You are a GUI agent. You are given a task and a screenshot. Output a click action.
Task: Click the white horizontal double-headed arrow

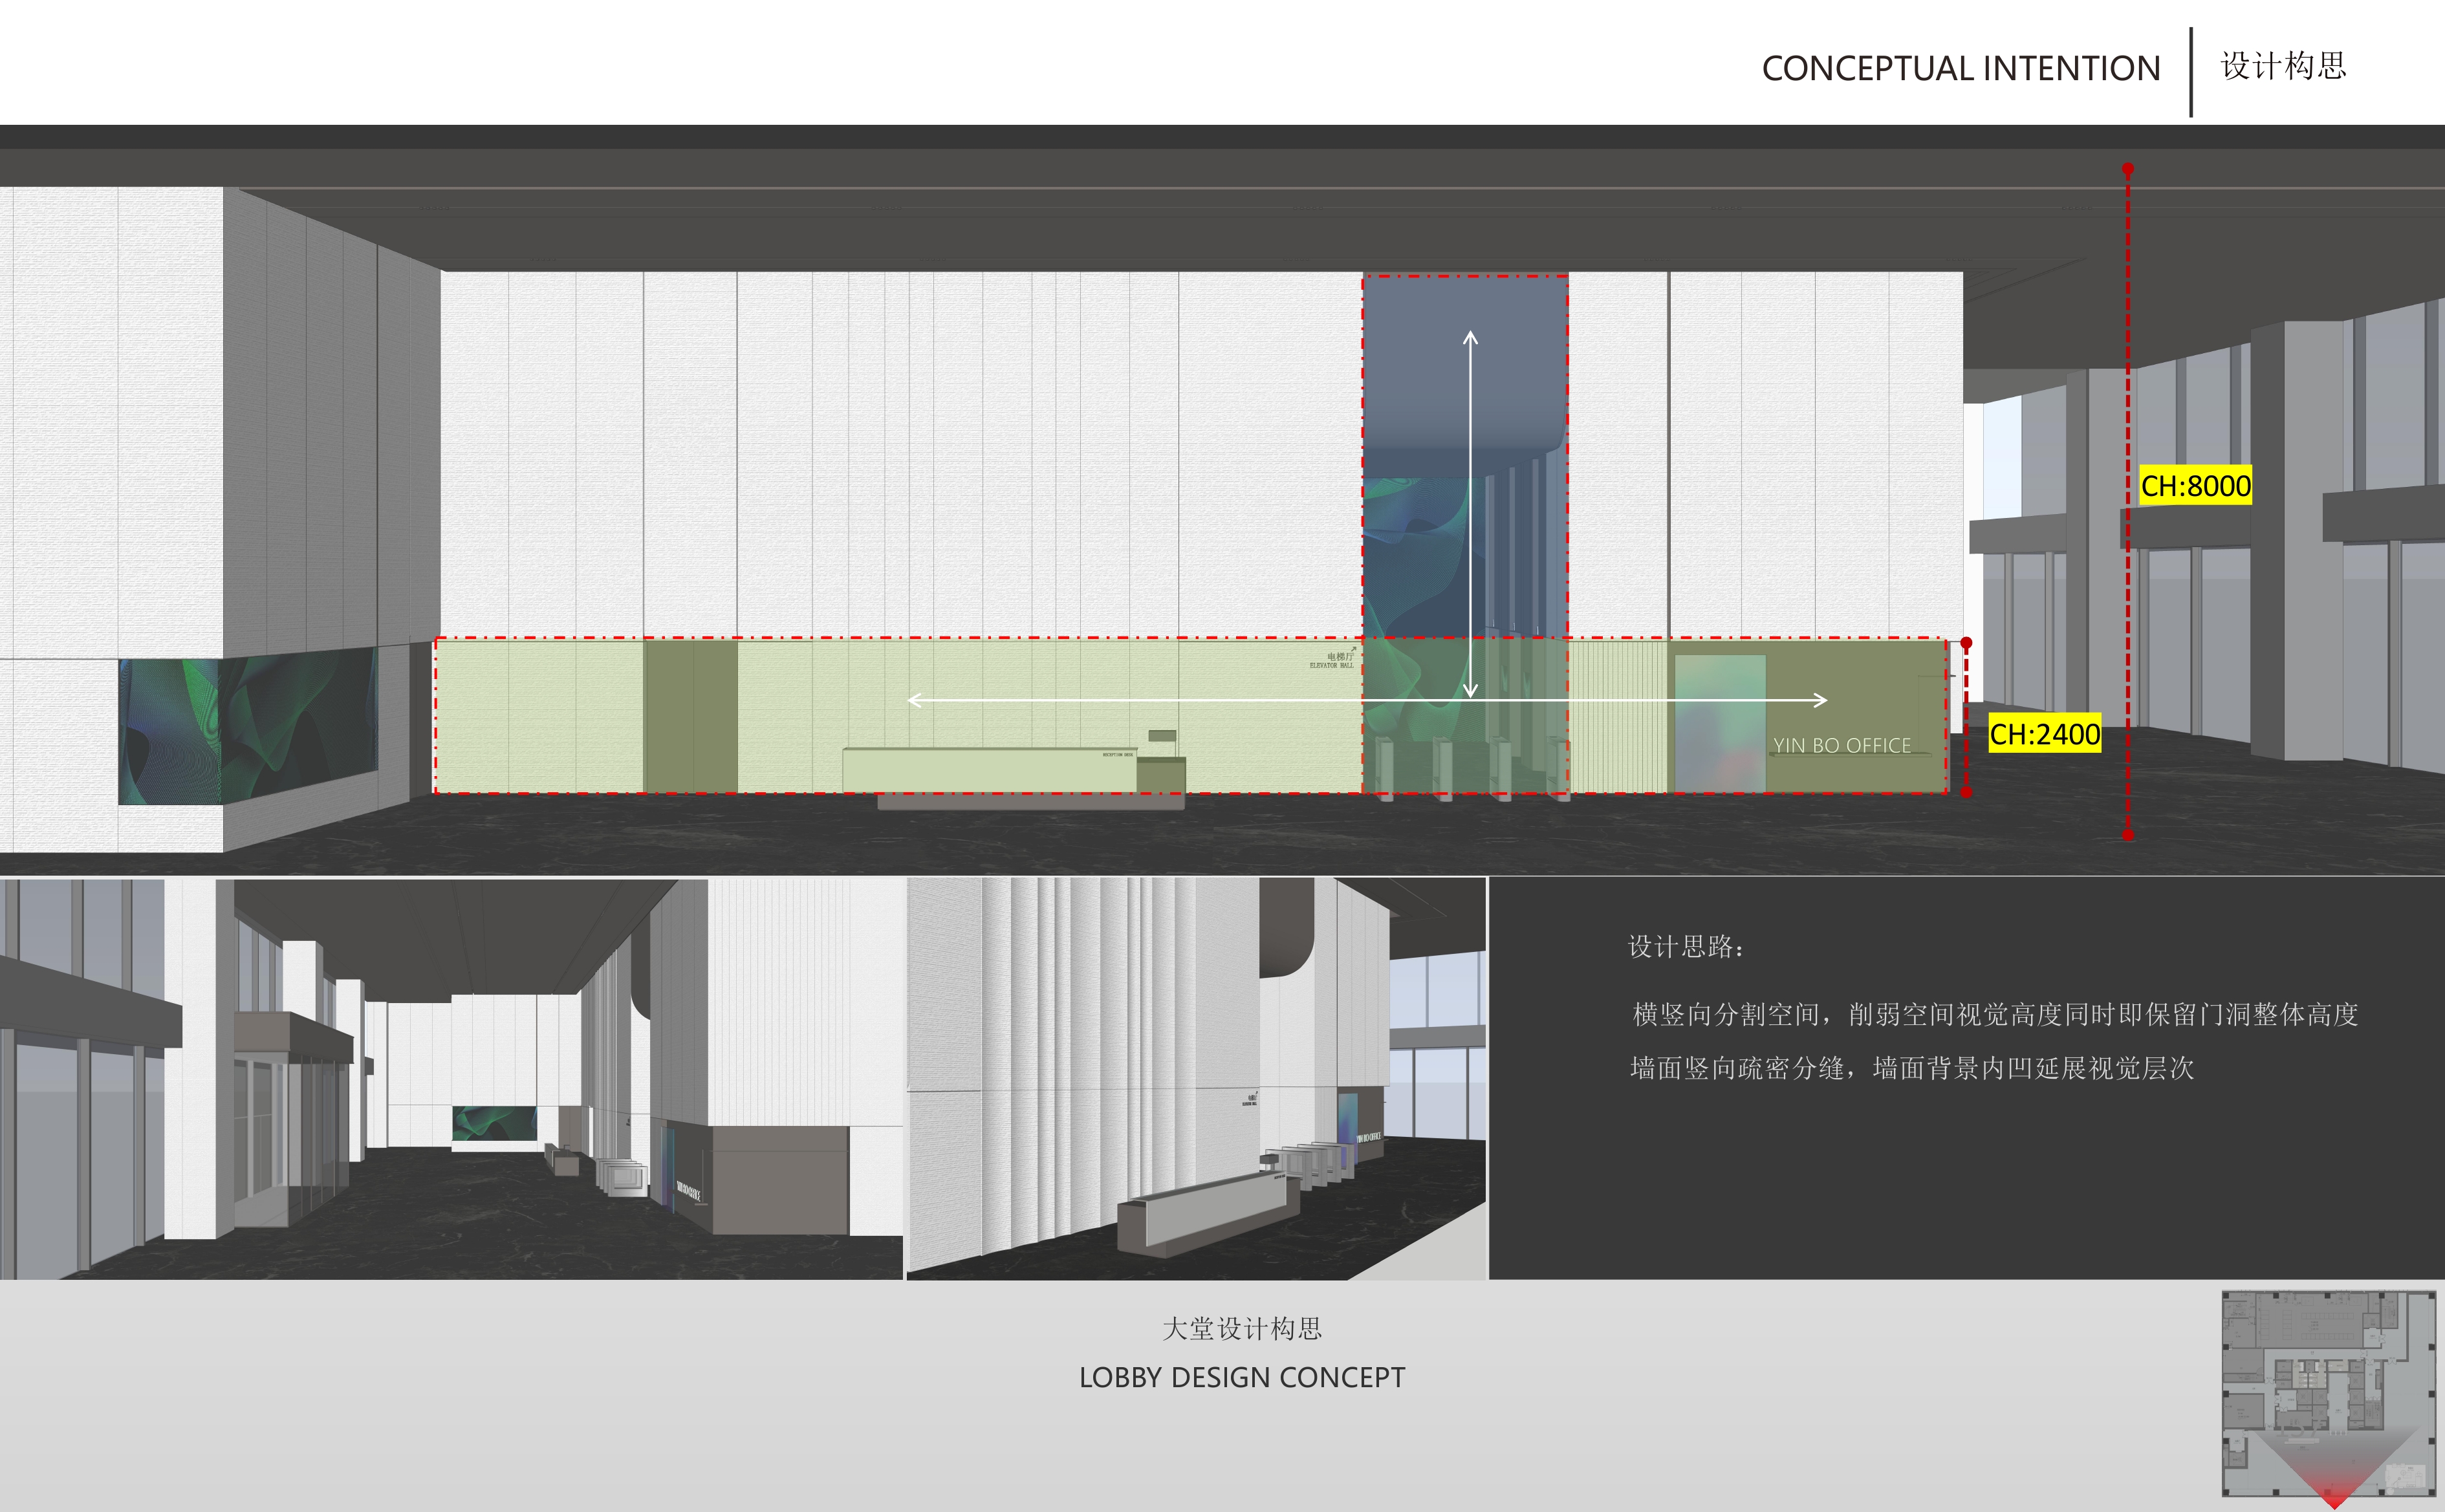point(1150,700)
